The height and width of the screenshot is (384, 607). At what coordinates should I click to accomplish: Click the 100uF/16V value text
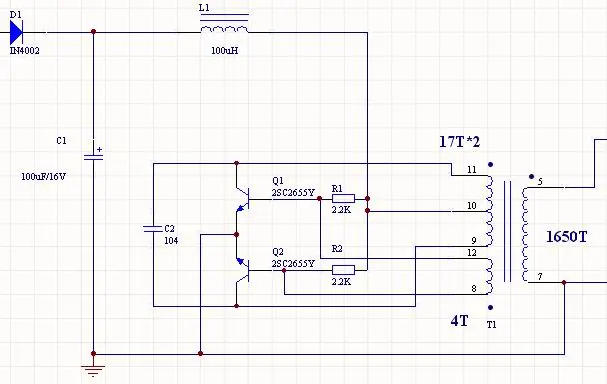pyautogui.click(x=43, y=177)
